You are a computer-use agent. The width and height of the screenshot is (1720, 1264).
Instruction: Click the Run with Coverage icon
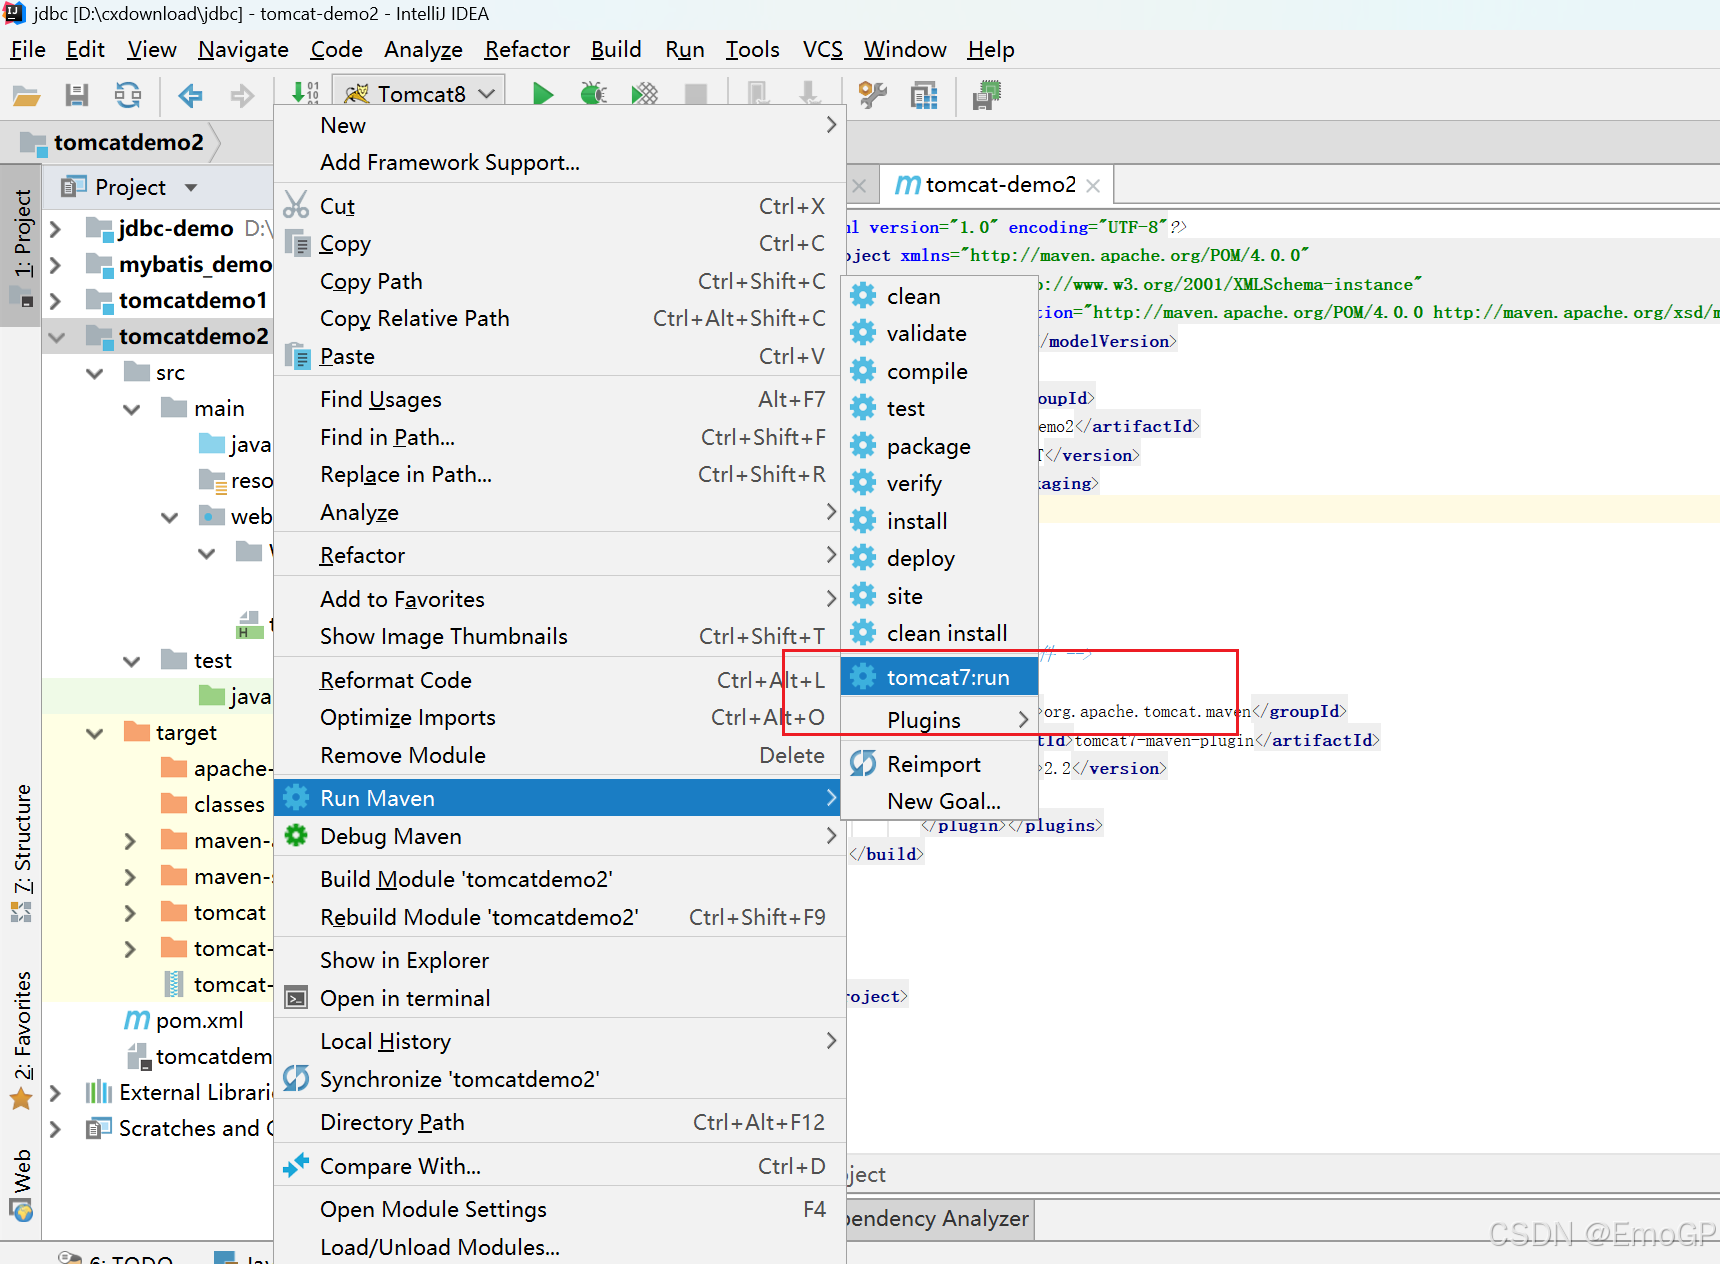pos(645,94)
